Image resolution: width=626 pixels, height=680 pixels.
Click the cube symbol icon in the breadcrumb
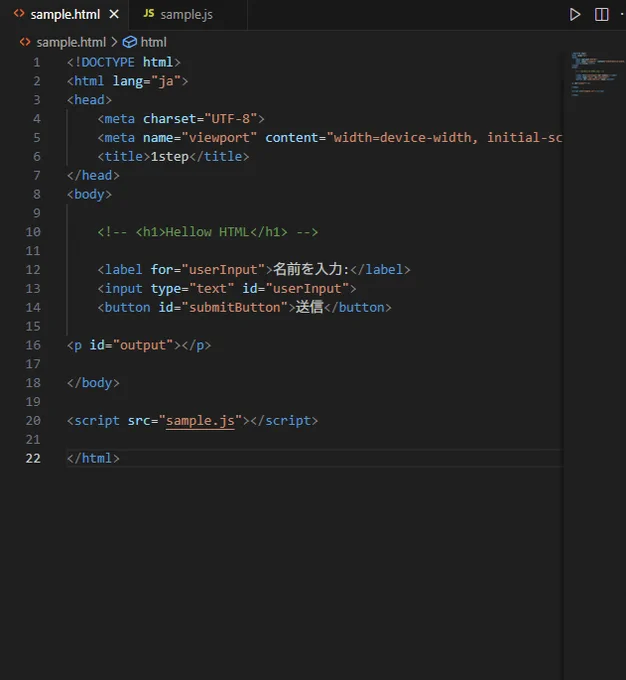(130, 42)
